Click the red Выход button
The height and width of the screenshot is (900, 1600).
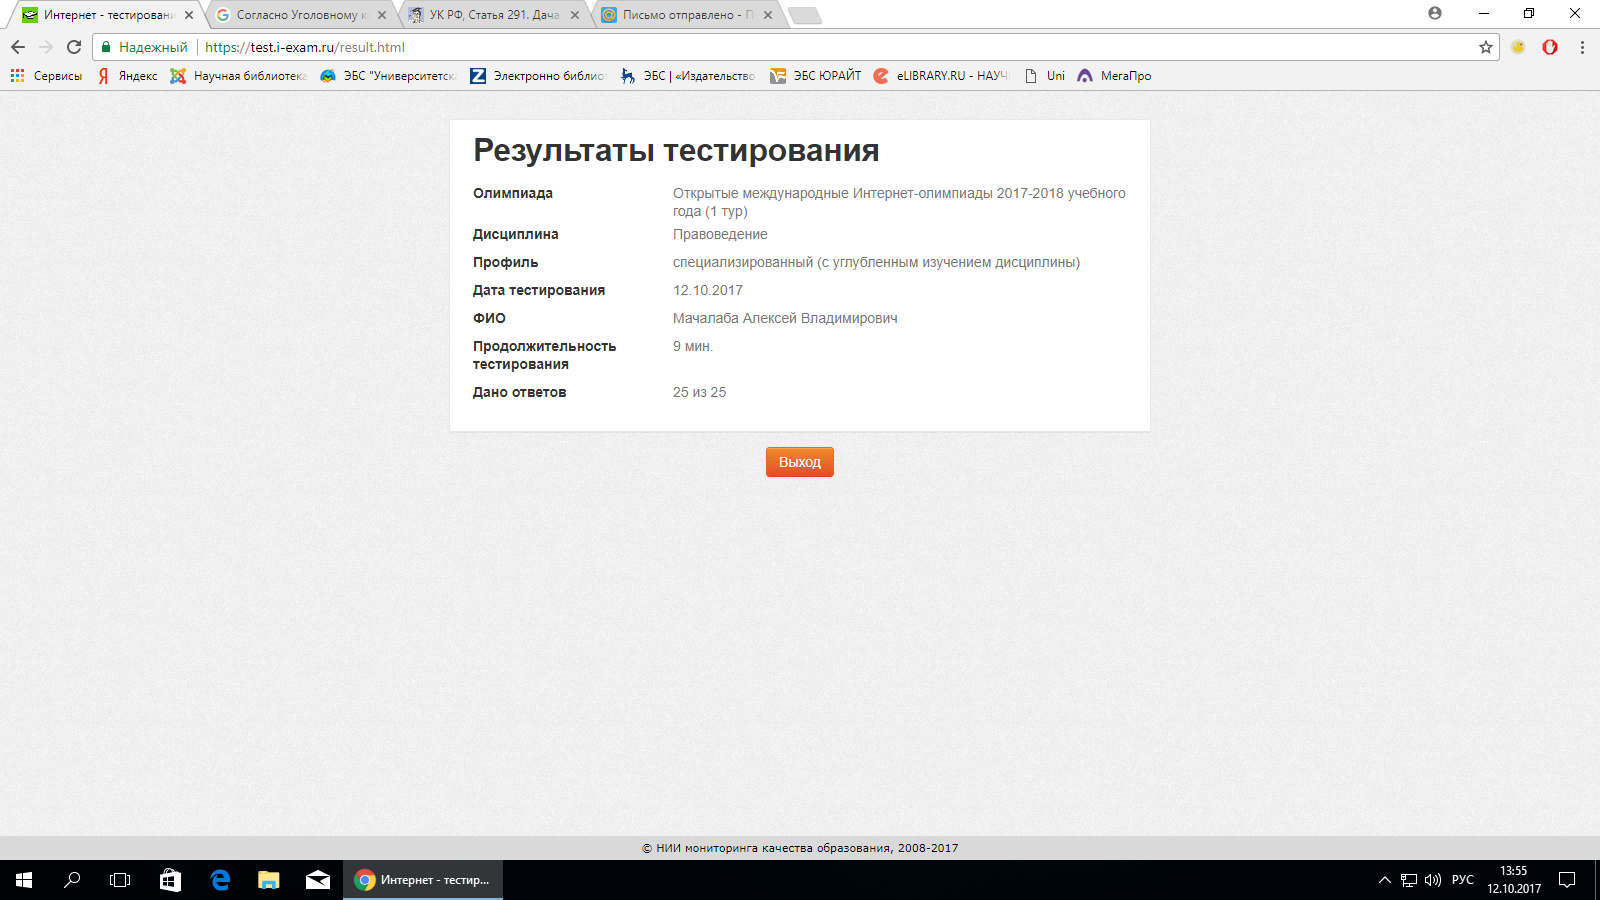(x=799, y=462)
